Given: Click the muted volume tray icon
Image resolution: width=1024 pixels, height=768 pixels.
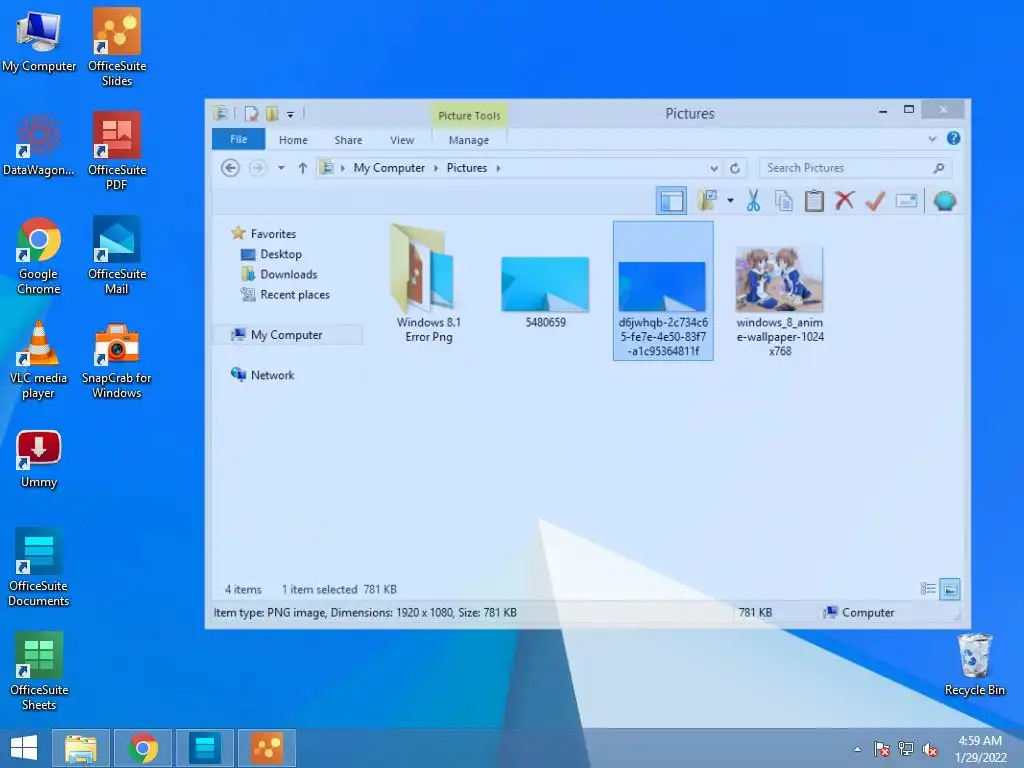Looking at the screenshot, I should 930,749.
